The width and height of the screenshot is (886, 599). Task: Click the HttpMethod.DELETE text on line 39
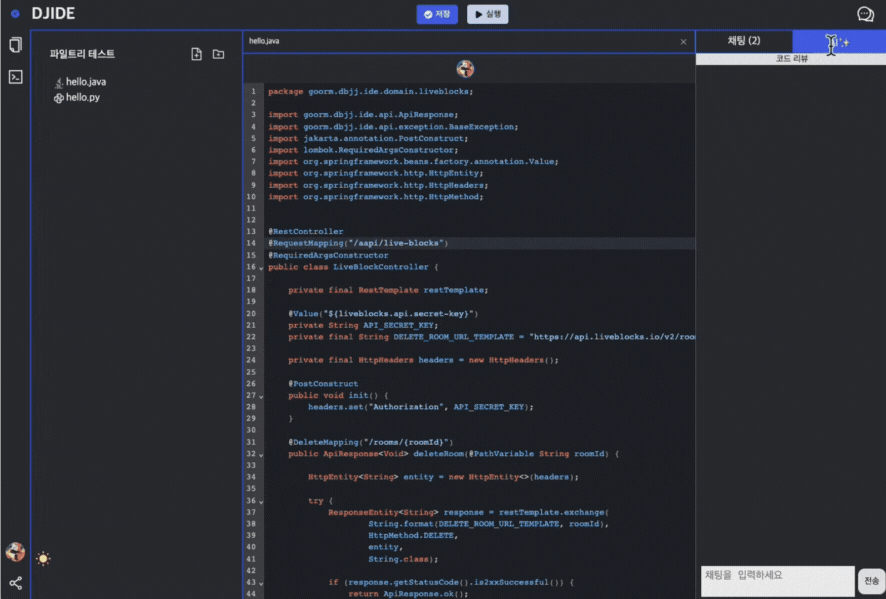pyautogui.click(x=413, y=535)
